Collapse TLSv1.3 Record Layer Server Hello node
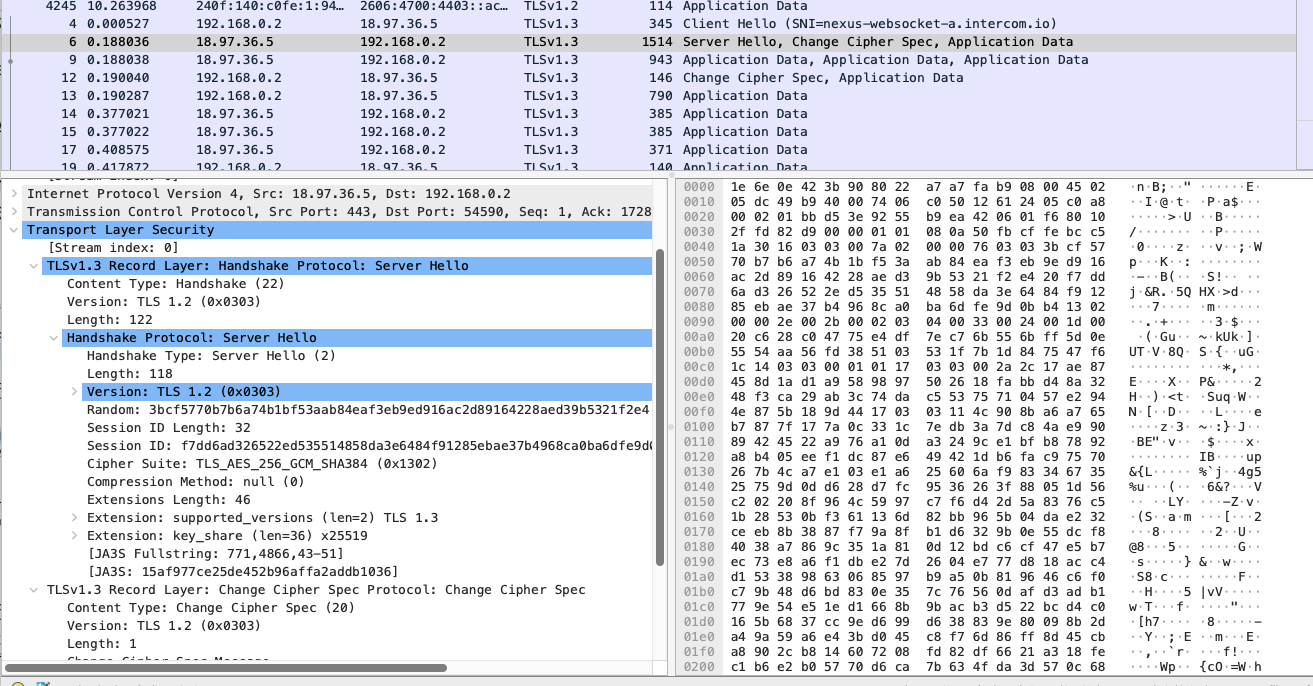 33,266
